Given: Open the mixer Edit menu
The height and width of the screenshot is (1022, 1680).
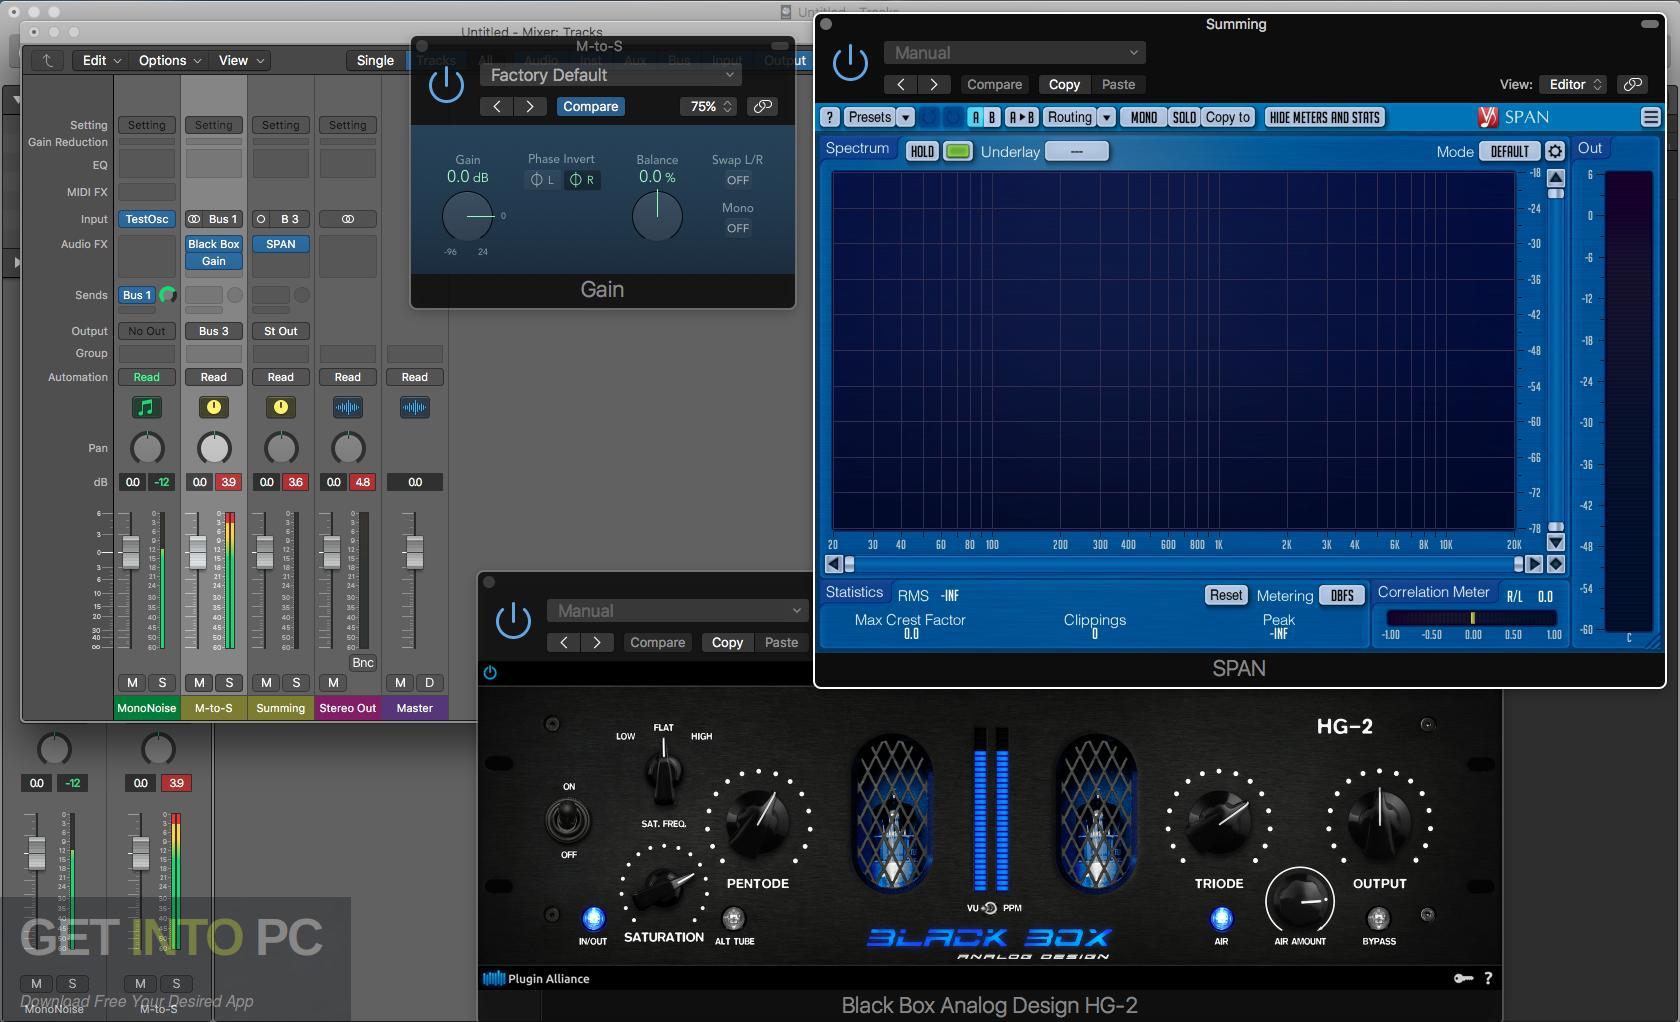Looking at the screenshot, I should (x=101, y=60).
